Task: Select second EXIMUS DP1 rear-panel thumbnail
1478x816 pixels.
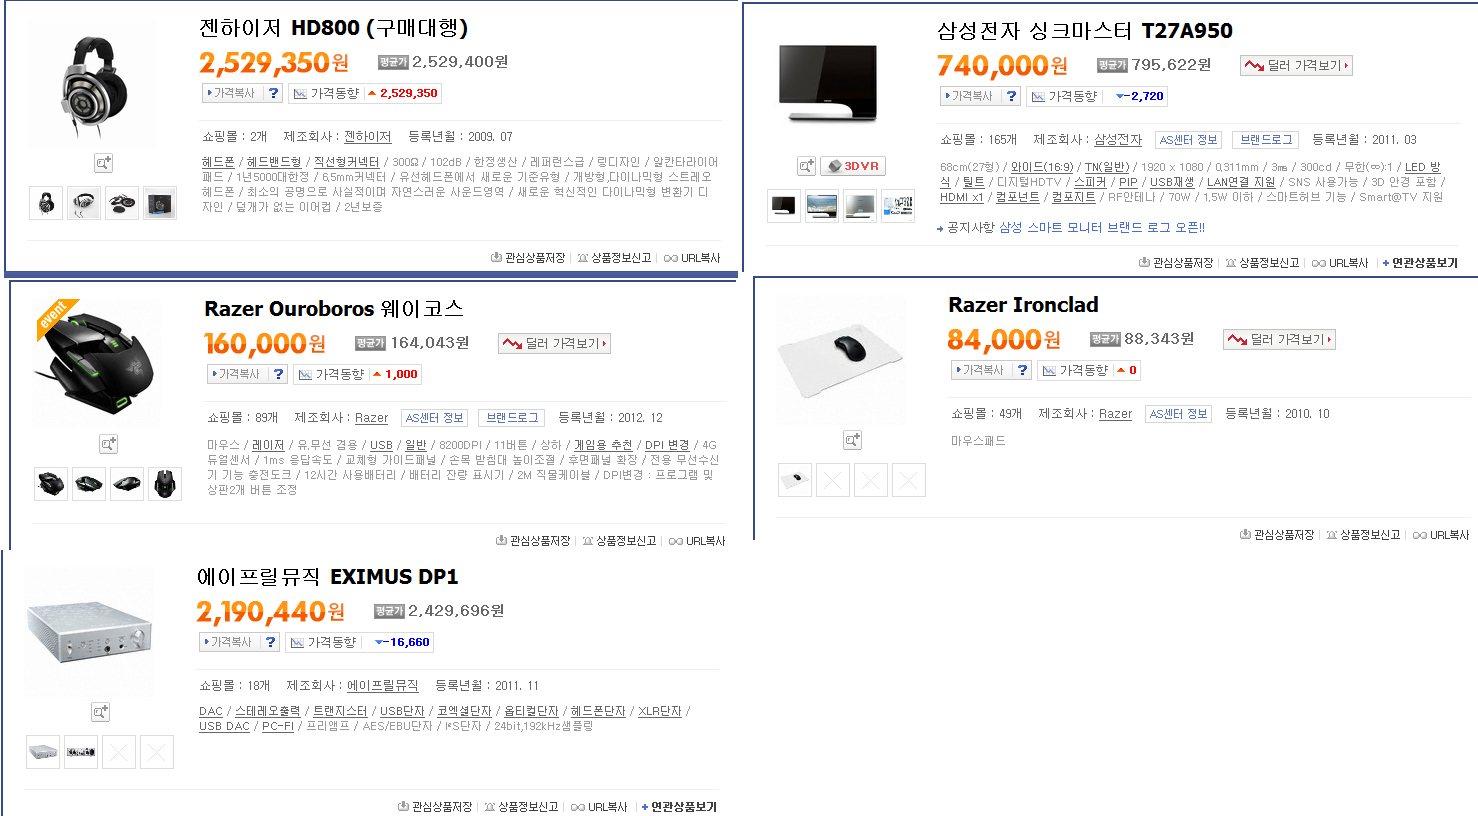Action: coord(81,752)
